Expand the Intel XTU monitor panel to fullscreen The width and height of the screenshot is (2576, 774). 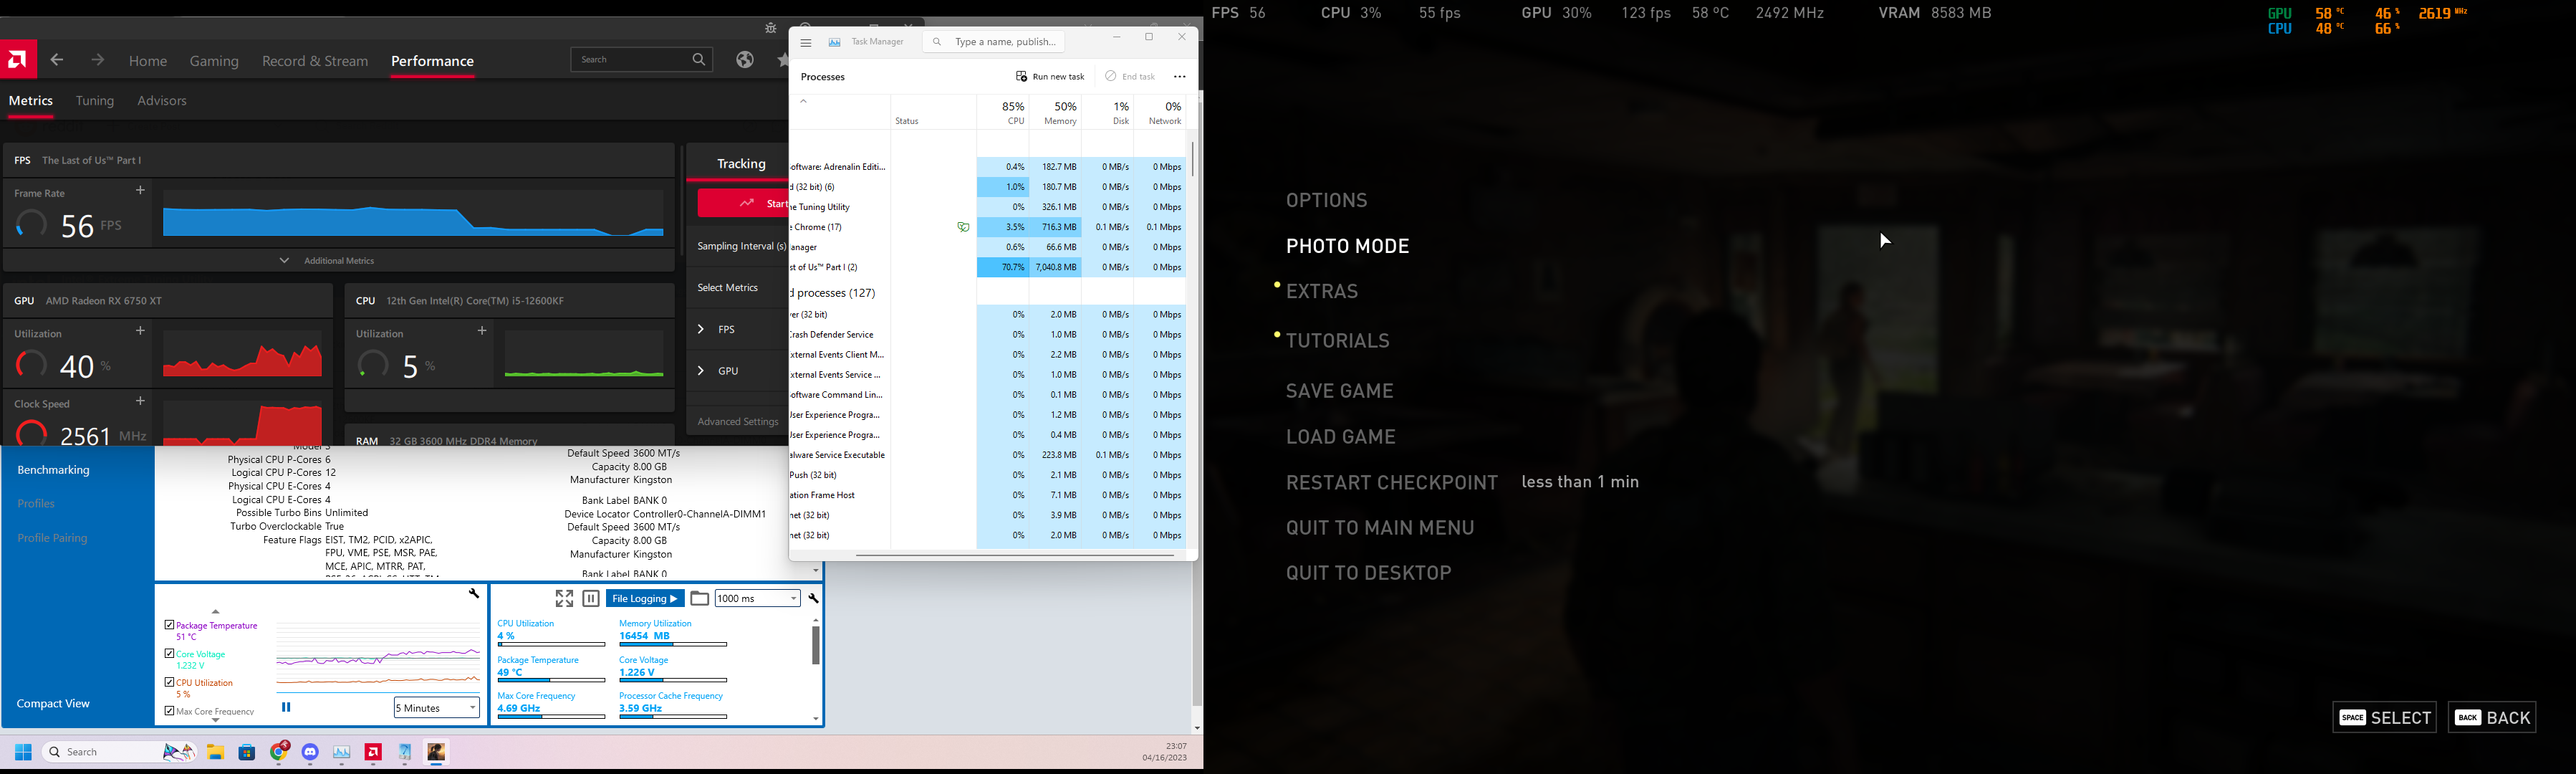564,599
